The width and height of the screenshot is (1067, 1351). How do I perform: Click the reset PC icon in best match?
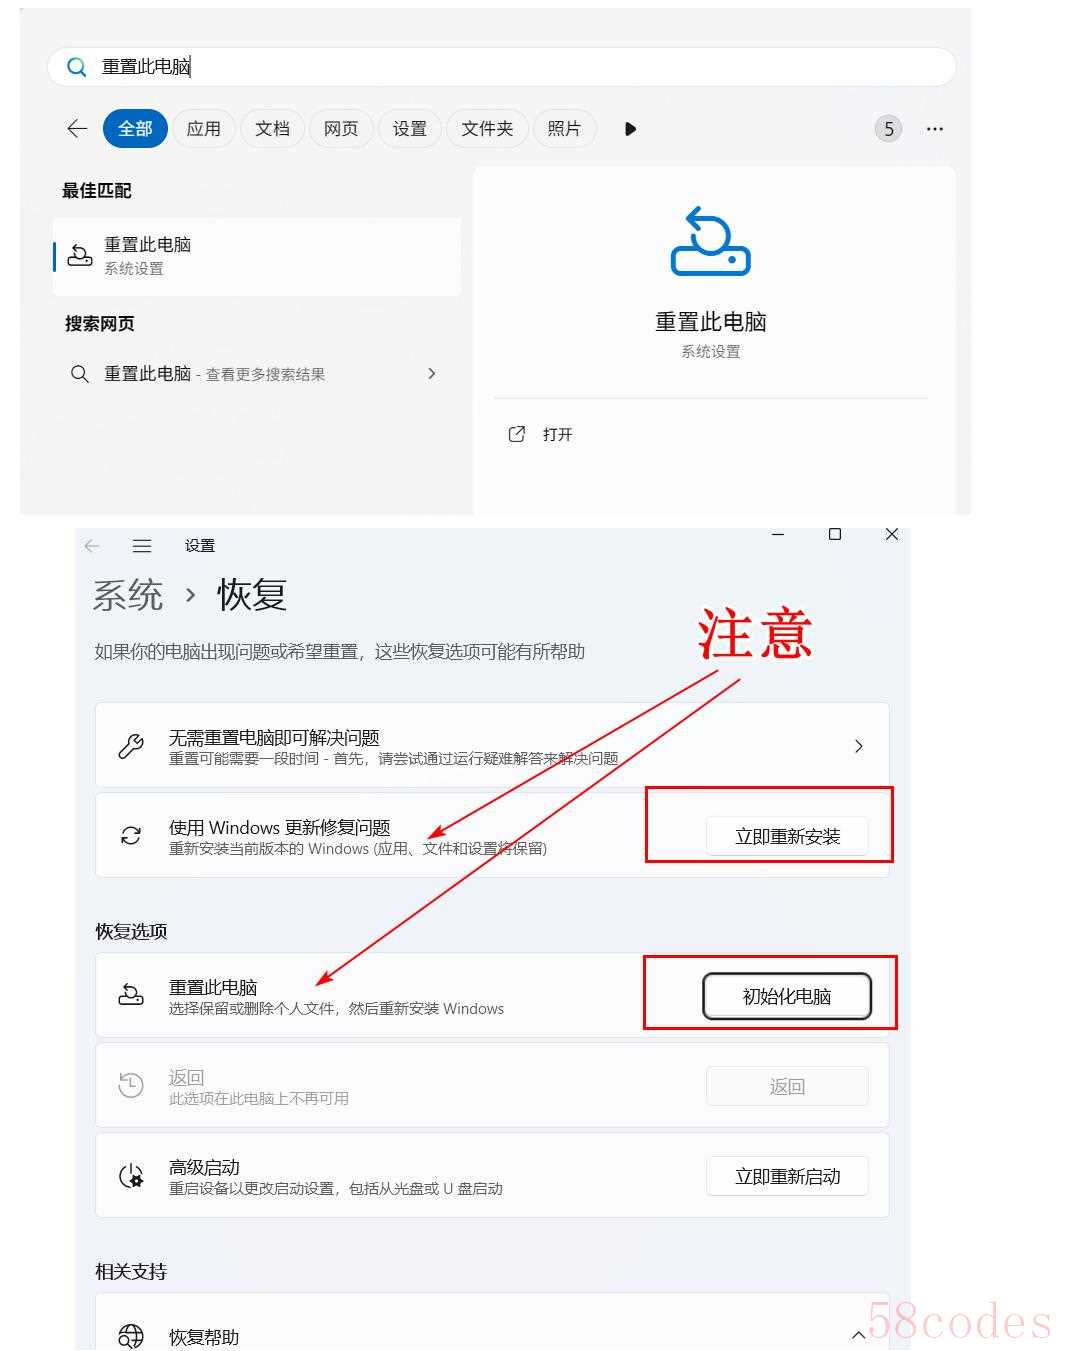pos(80,255)
